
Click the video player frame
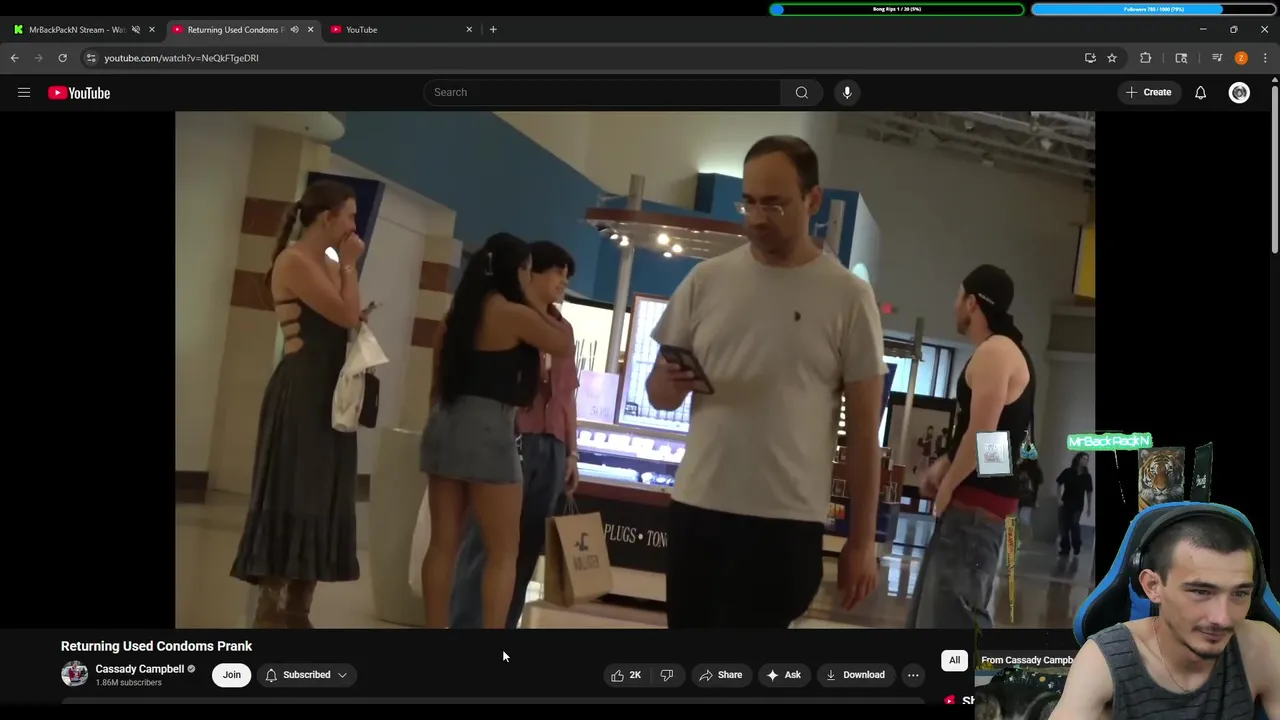[635, 370]
